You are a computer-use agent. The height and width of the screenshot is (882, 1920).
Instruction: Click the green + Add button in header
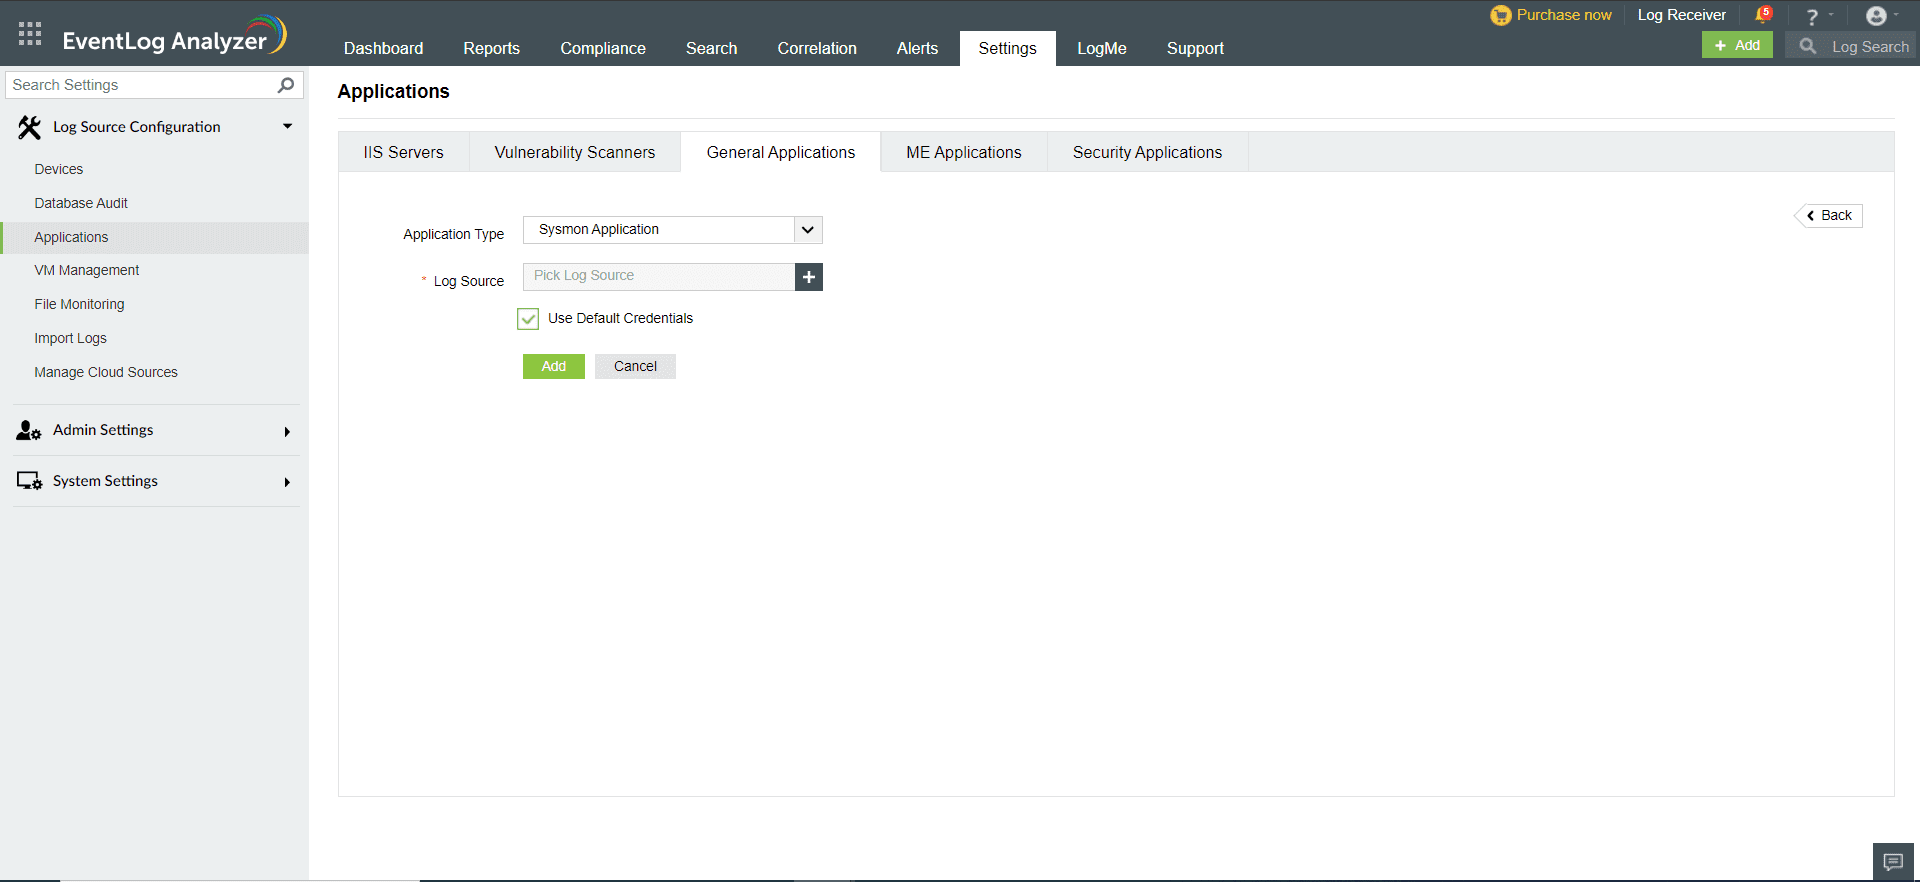pyautogui.click(x=1737, y=45)
